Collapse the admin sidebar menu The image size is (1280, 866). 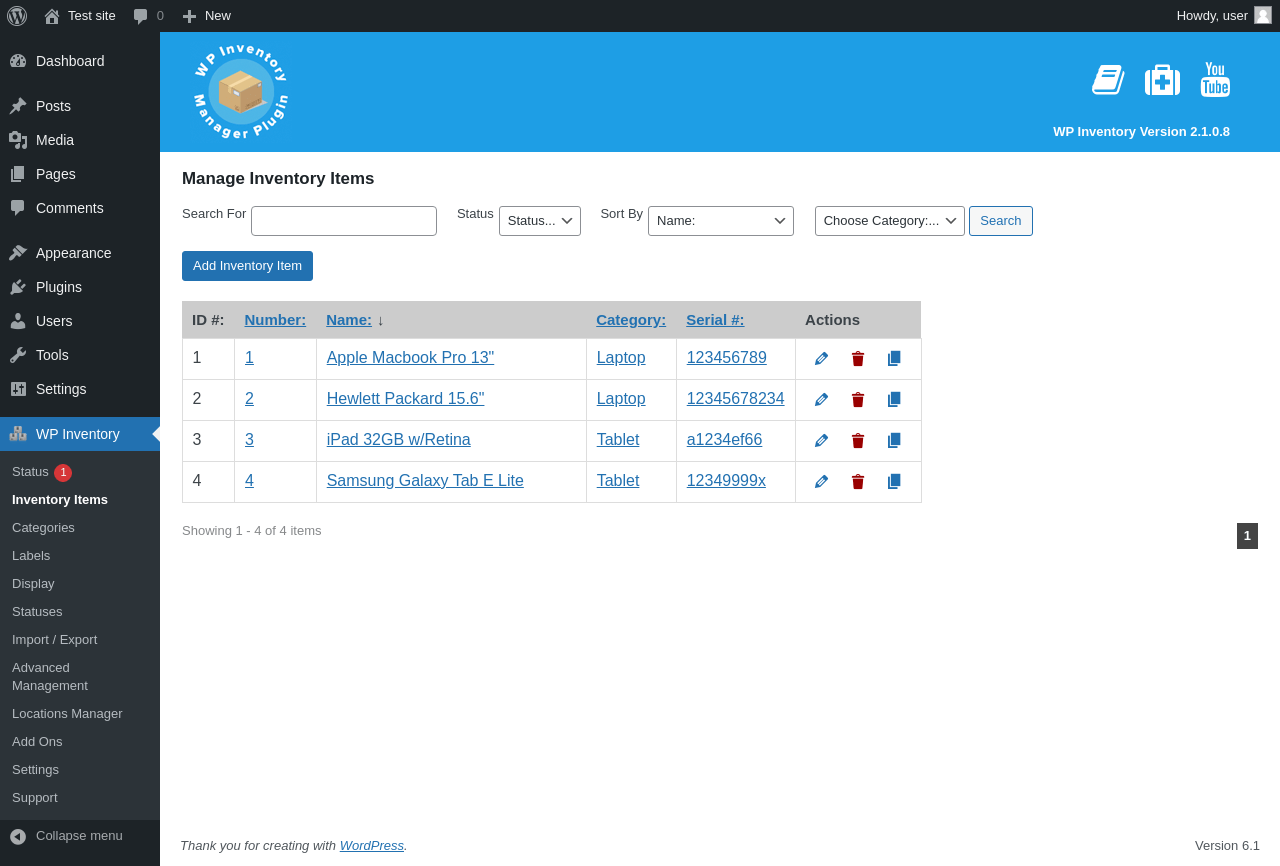[79, 836]
